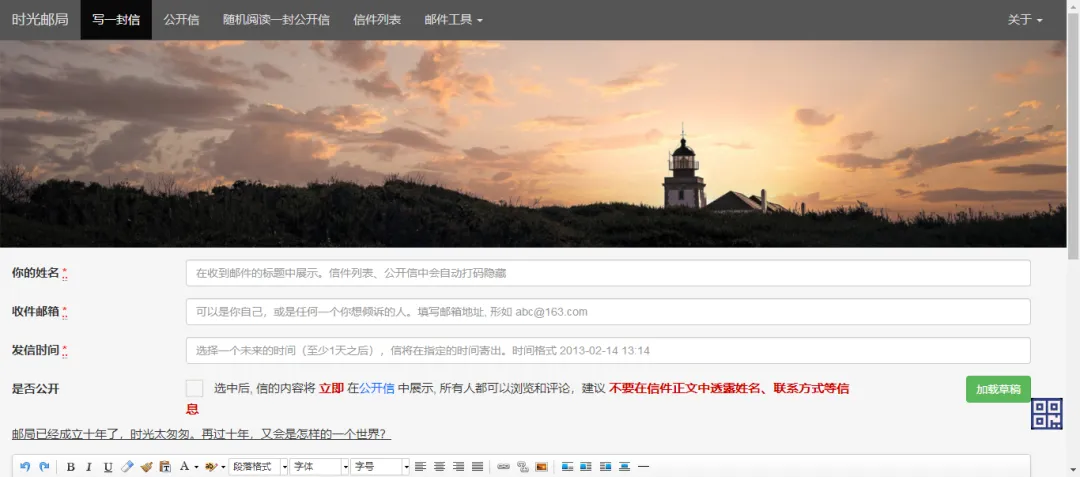Insert a hyperlink with link icon
1080x477 pixels.
[503, 467]
